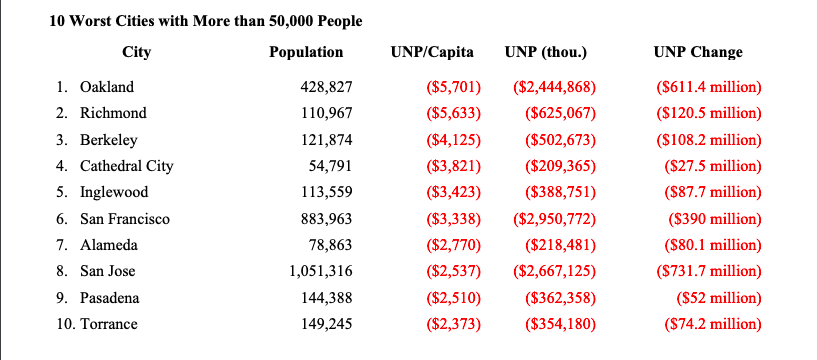Click Oakland's ($5,701) per capita value
Viewport: 817px width, 360px height.
click(453, 86)
